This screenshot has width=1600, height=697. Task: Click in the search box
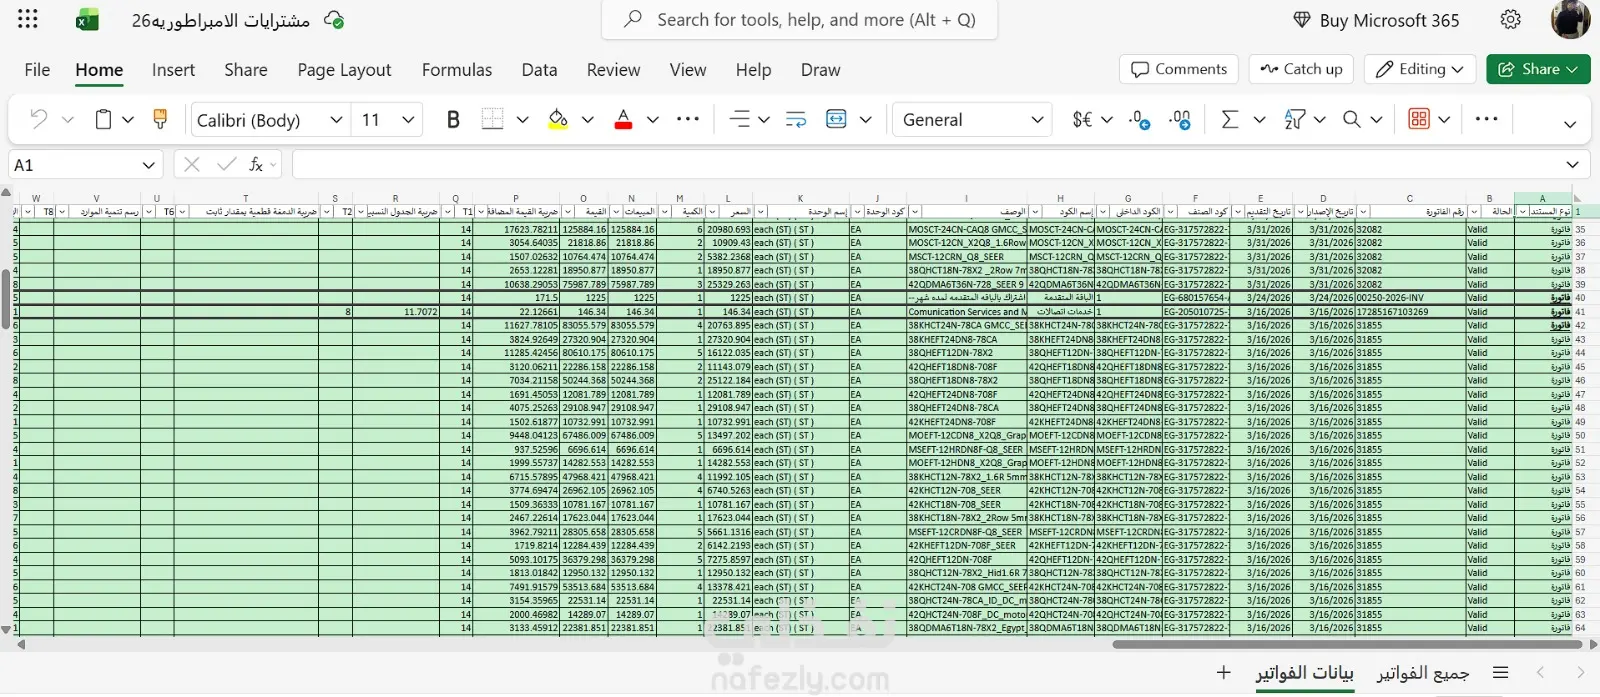point(800,20)
